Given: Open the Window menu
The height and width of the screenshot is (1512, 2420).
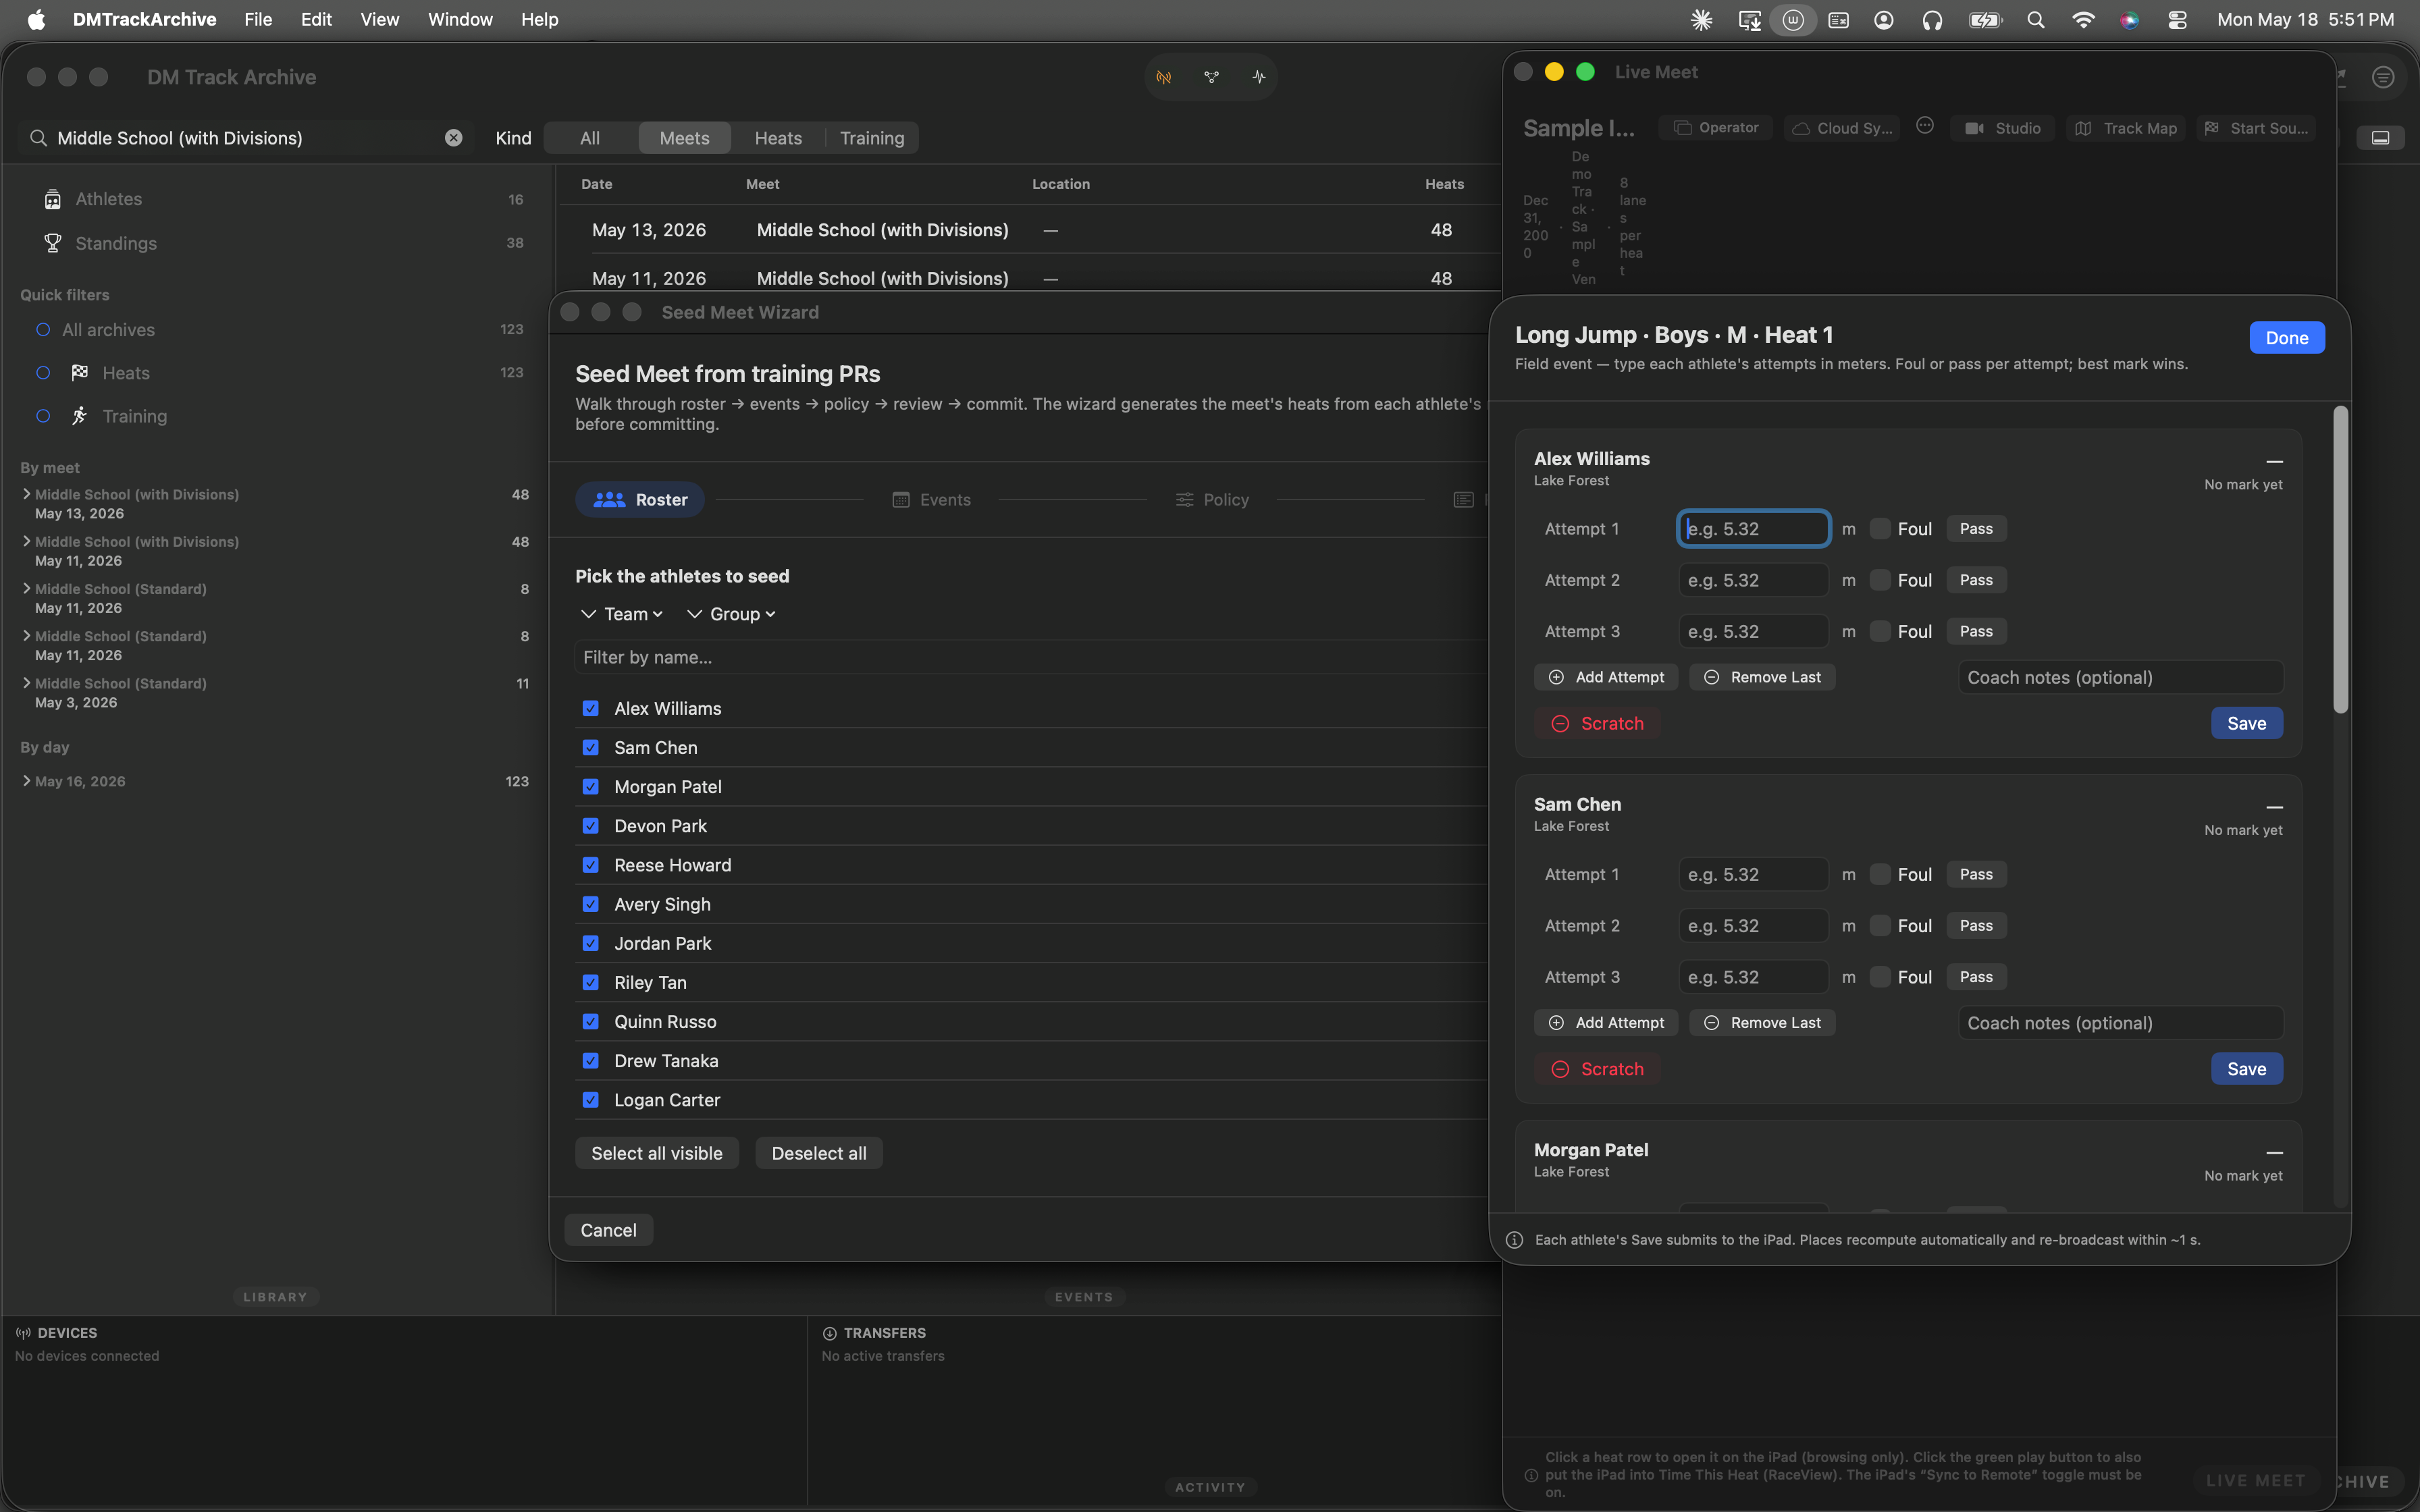Looking at the screenshot, I should click(460, 19).
